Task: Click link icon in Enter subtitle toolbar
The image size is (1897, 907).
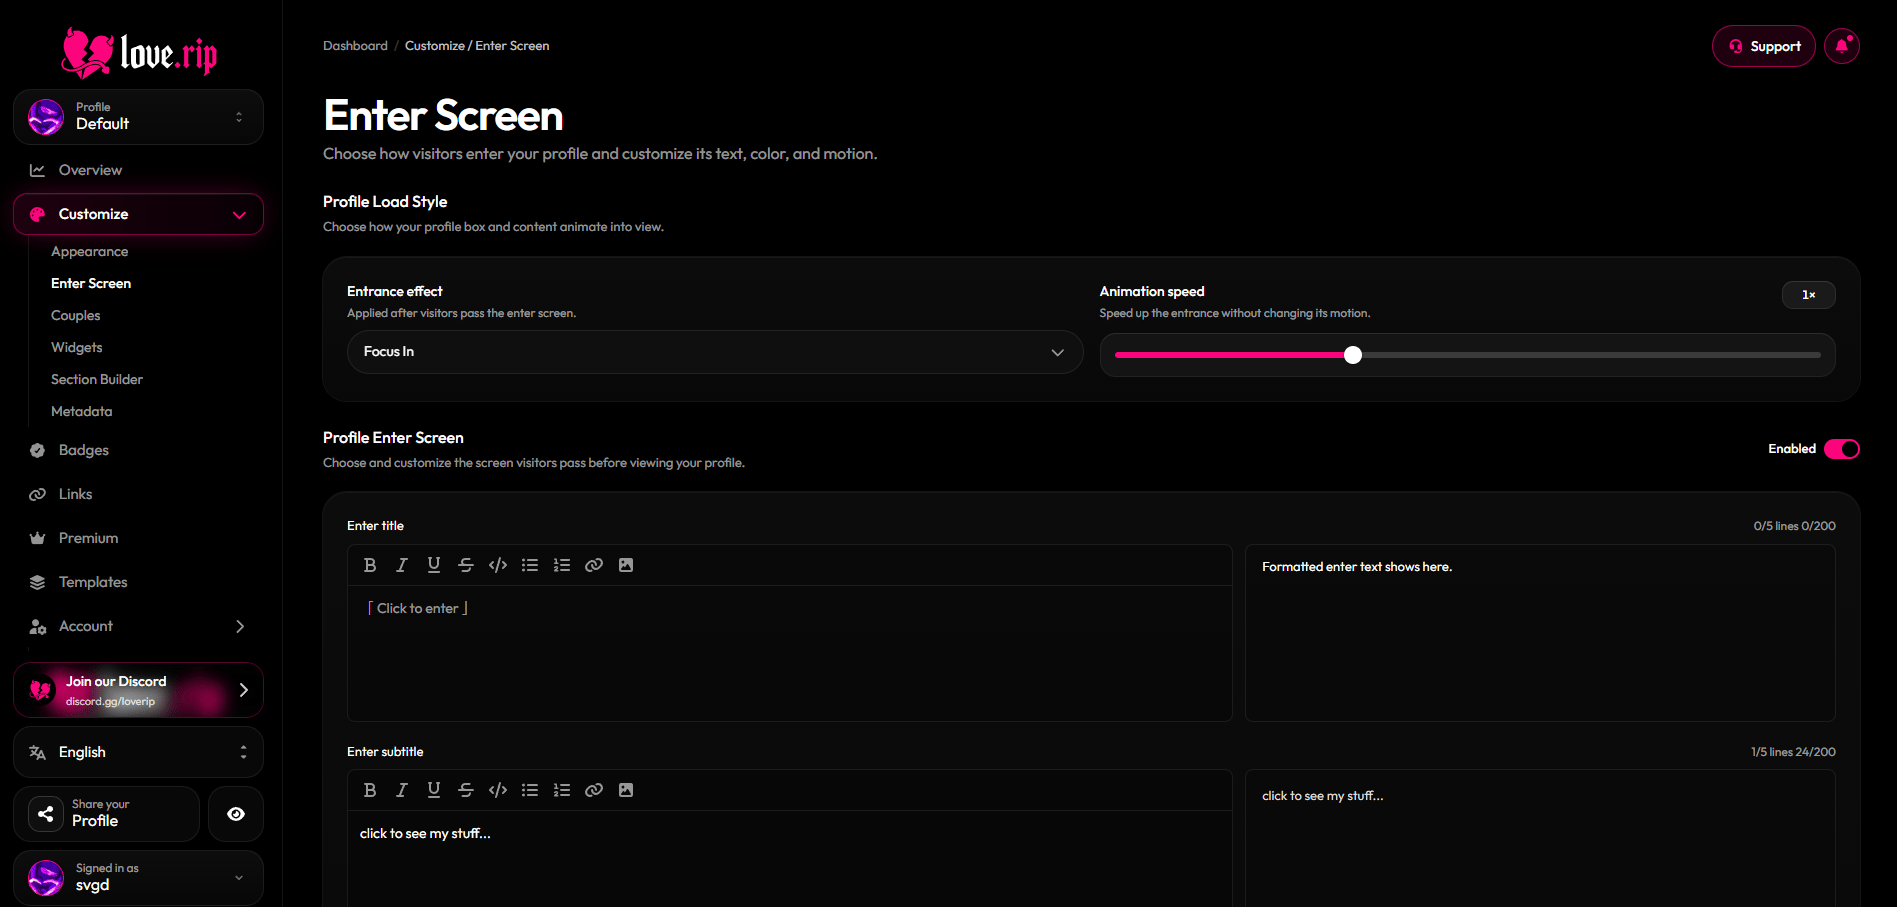Action: (594, 790)
